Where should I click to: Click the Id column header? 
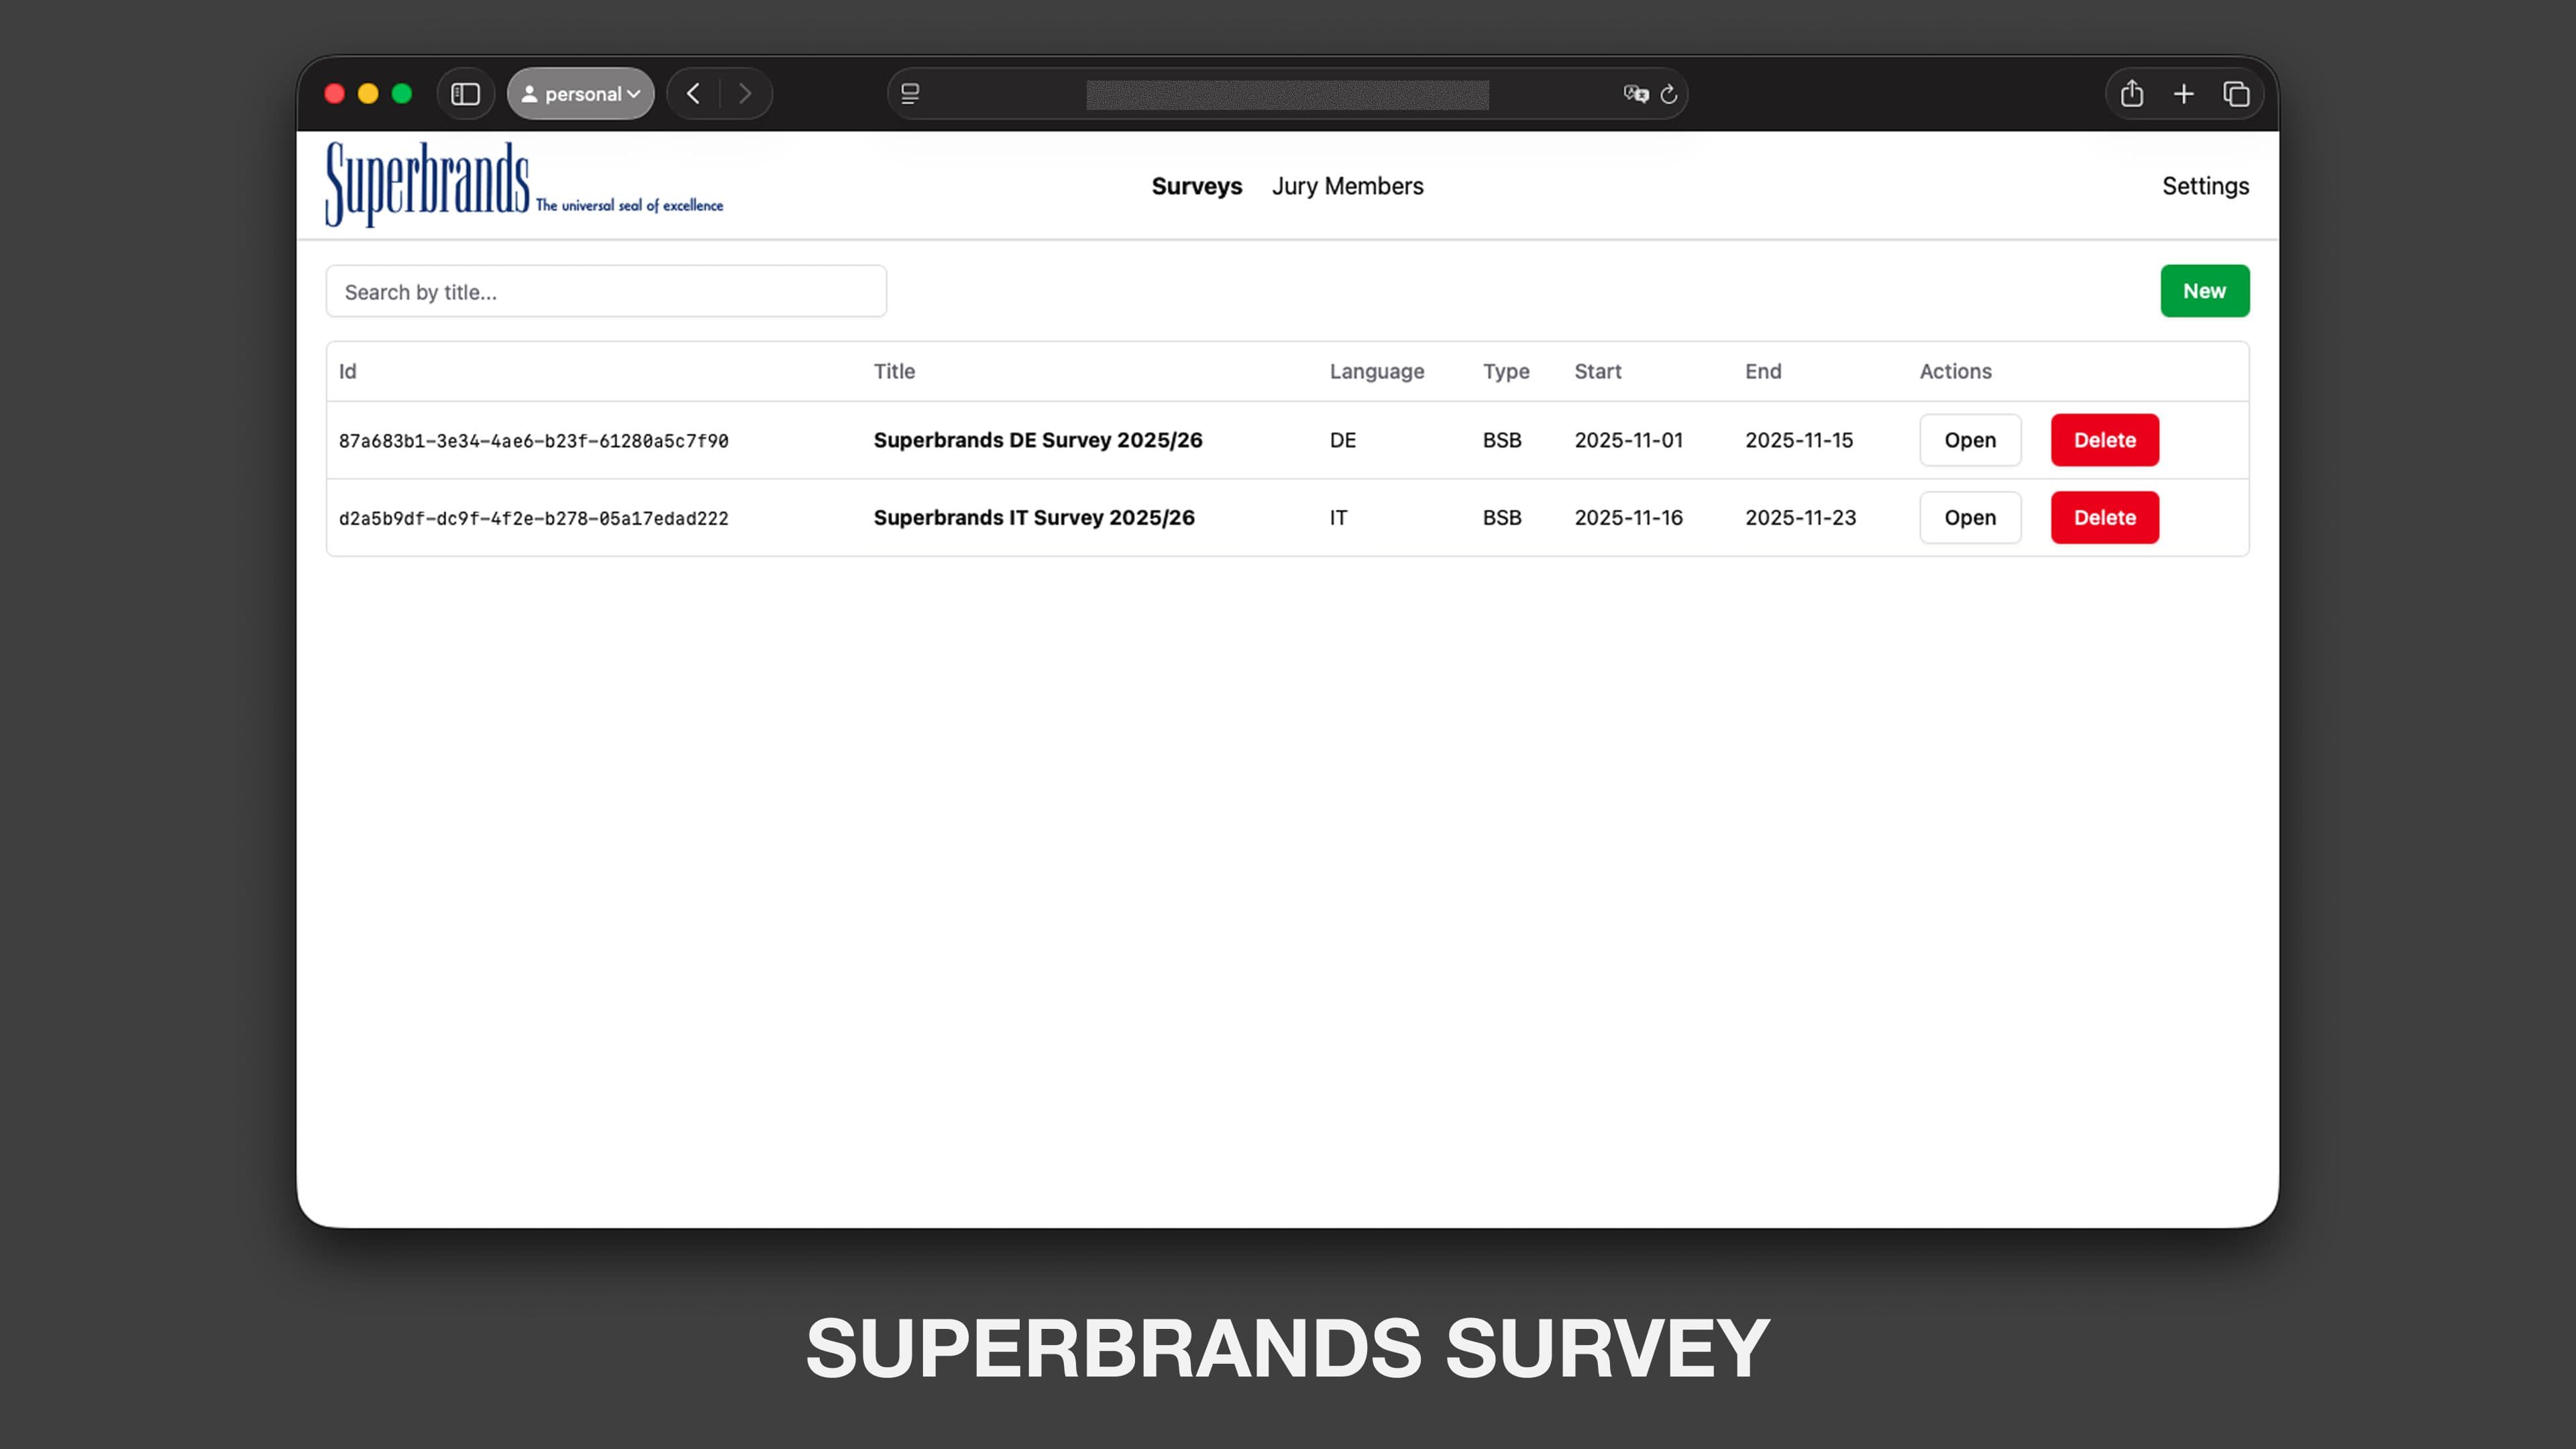[348, 371]
